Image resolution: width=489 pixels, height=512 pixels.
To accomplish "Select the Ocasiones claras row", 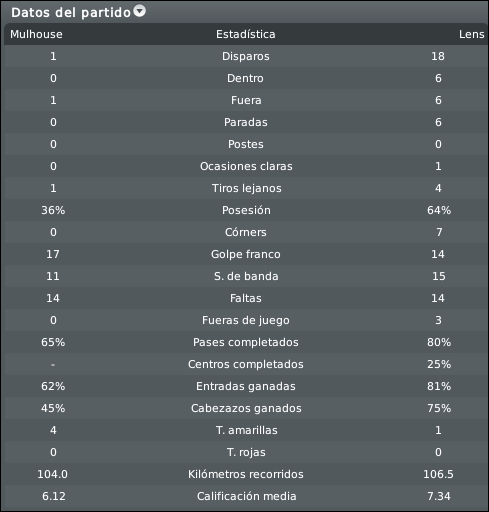I will click(246, 166).
